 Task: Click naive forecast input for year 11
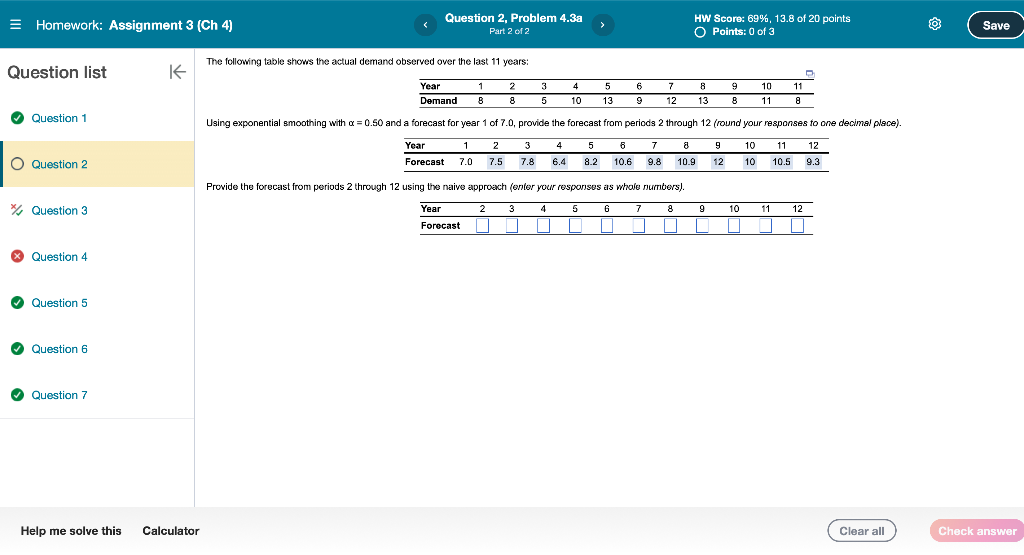click(765, 225)
